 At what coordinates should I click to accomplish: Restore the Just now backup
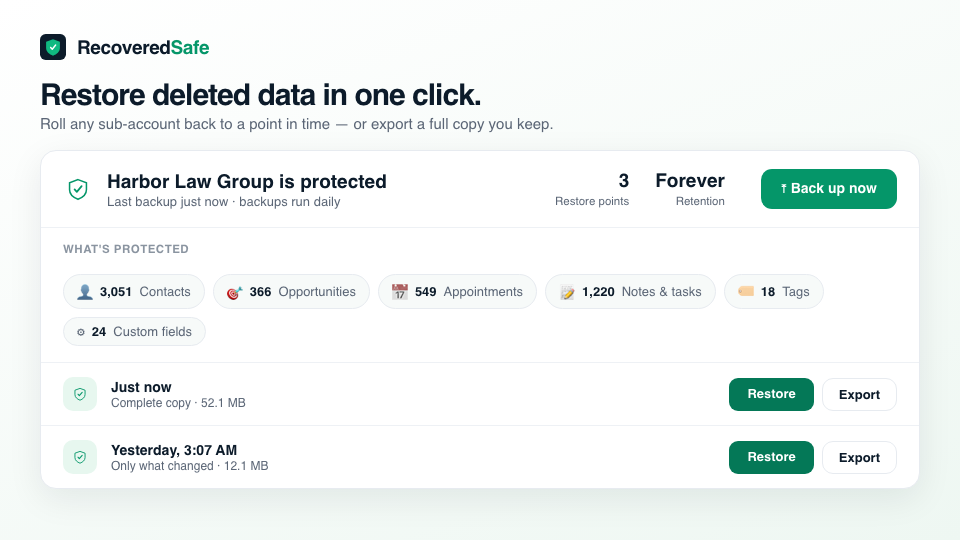coord(771,394)
